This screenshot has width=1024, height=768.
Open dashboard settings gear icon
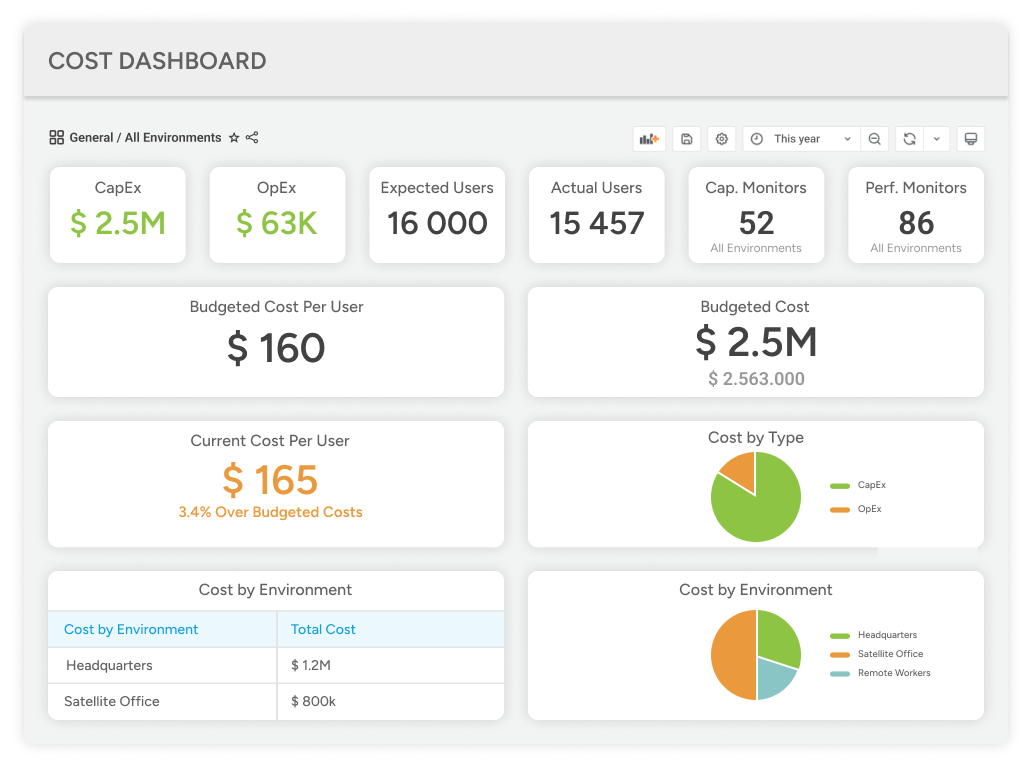(722, 138)
